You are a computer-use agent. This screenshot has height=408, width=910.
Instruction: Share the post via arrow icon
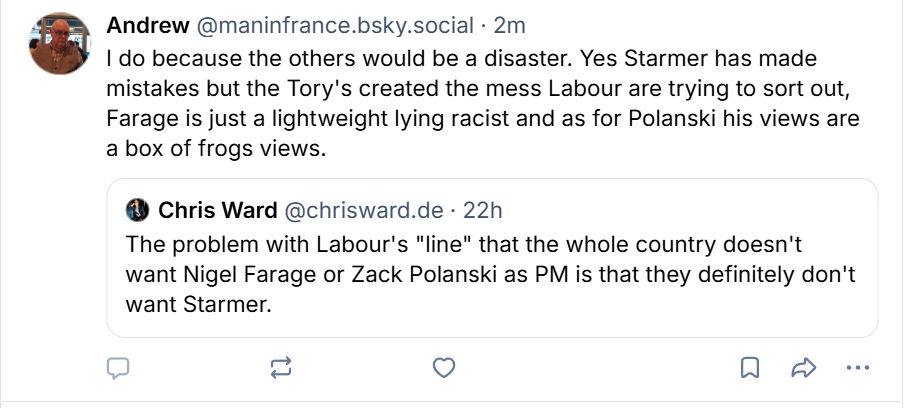point(802,368)
